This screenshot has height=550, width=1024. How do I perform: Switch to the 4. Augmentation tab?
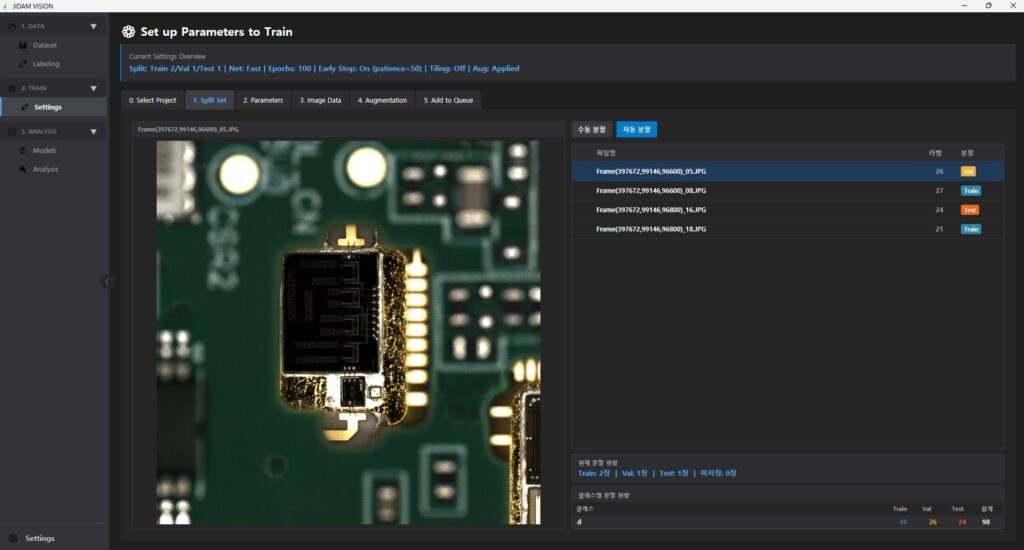point(382,100)
